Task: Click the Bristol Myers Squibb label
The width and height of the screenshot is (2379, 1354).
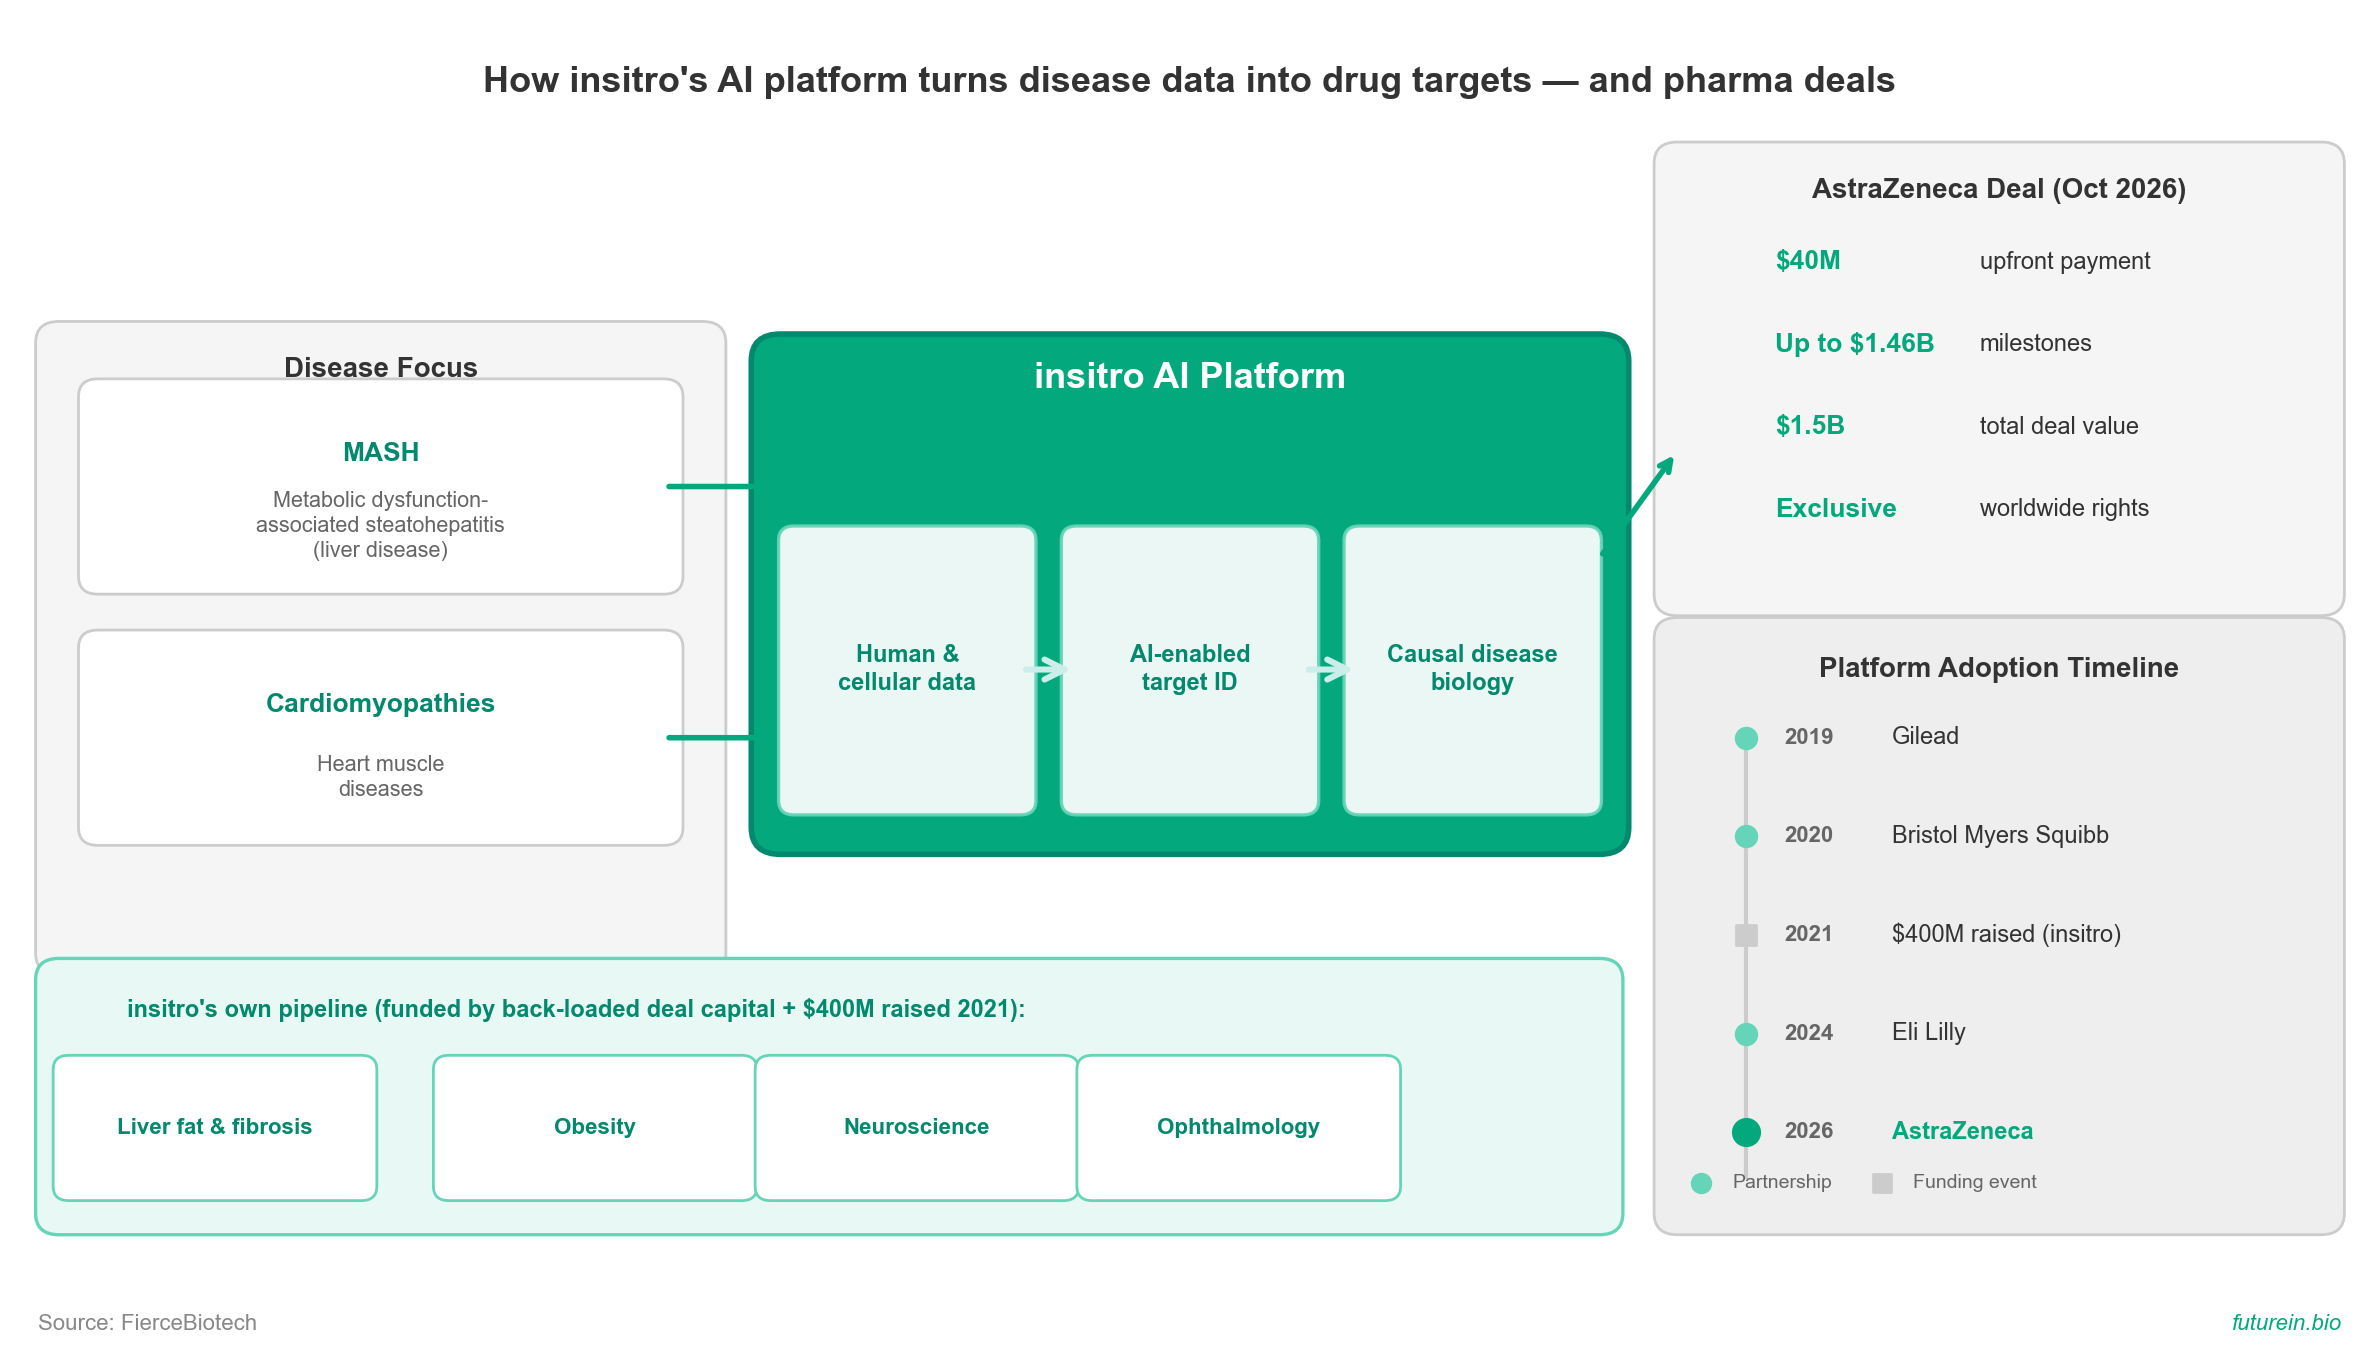Action: pyautogui.click(x=2000, y=835)
